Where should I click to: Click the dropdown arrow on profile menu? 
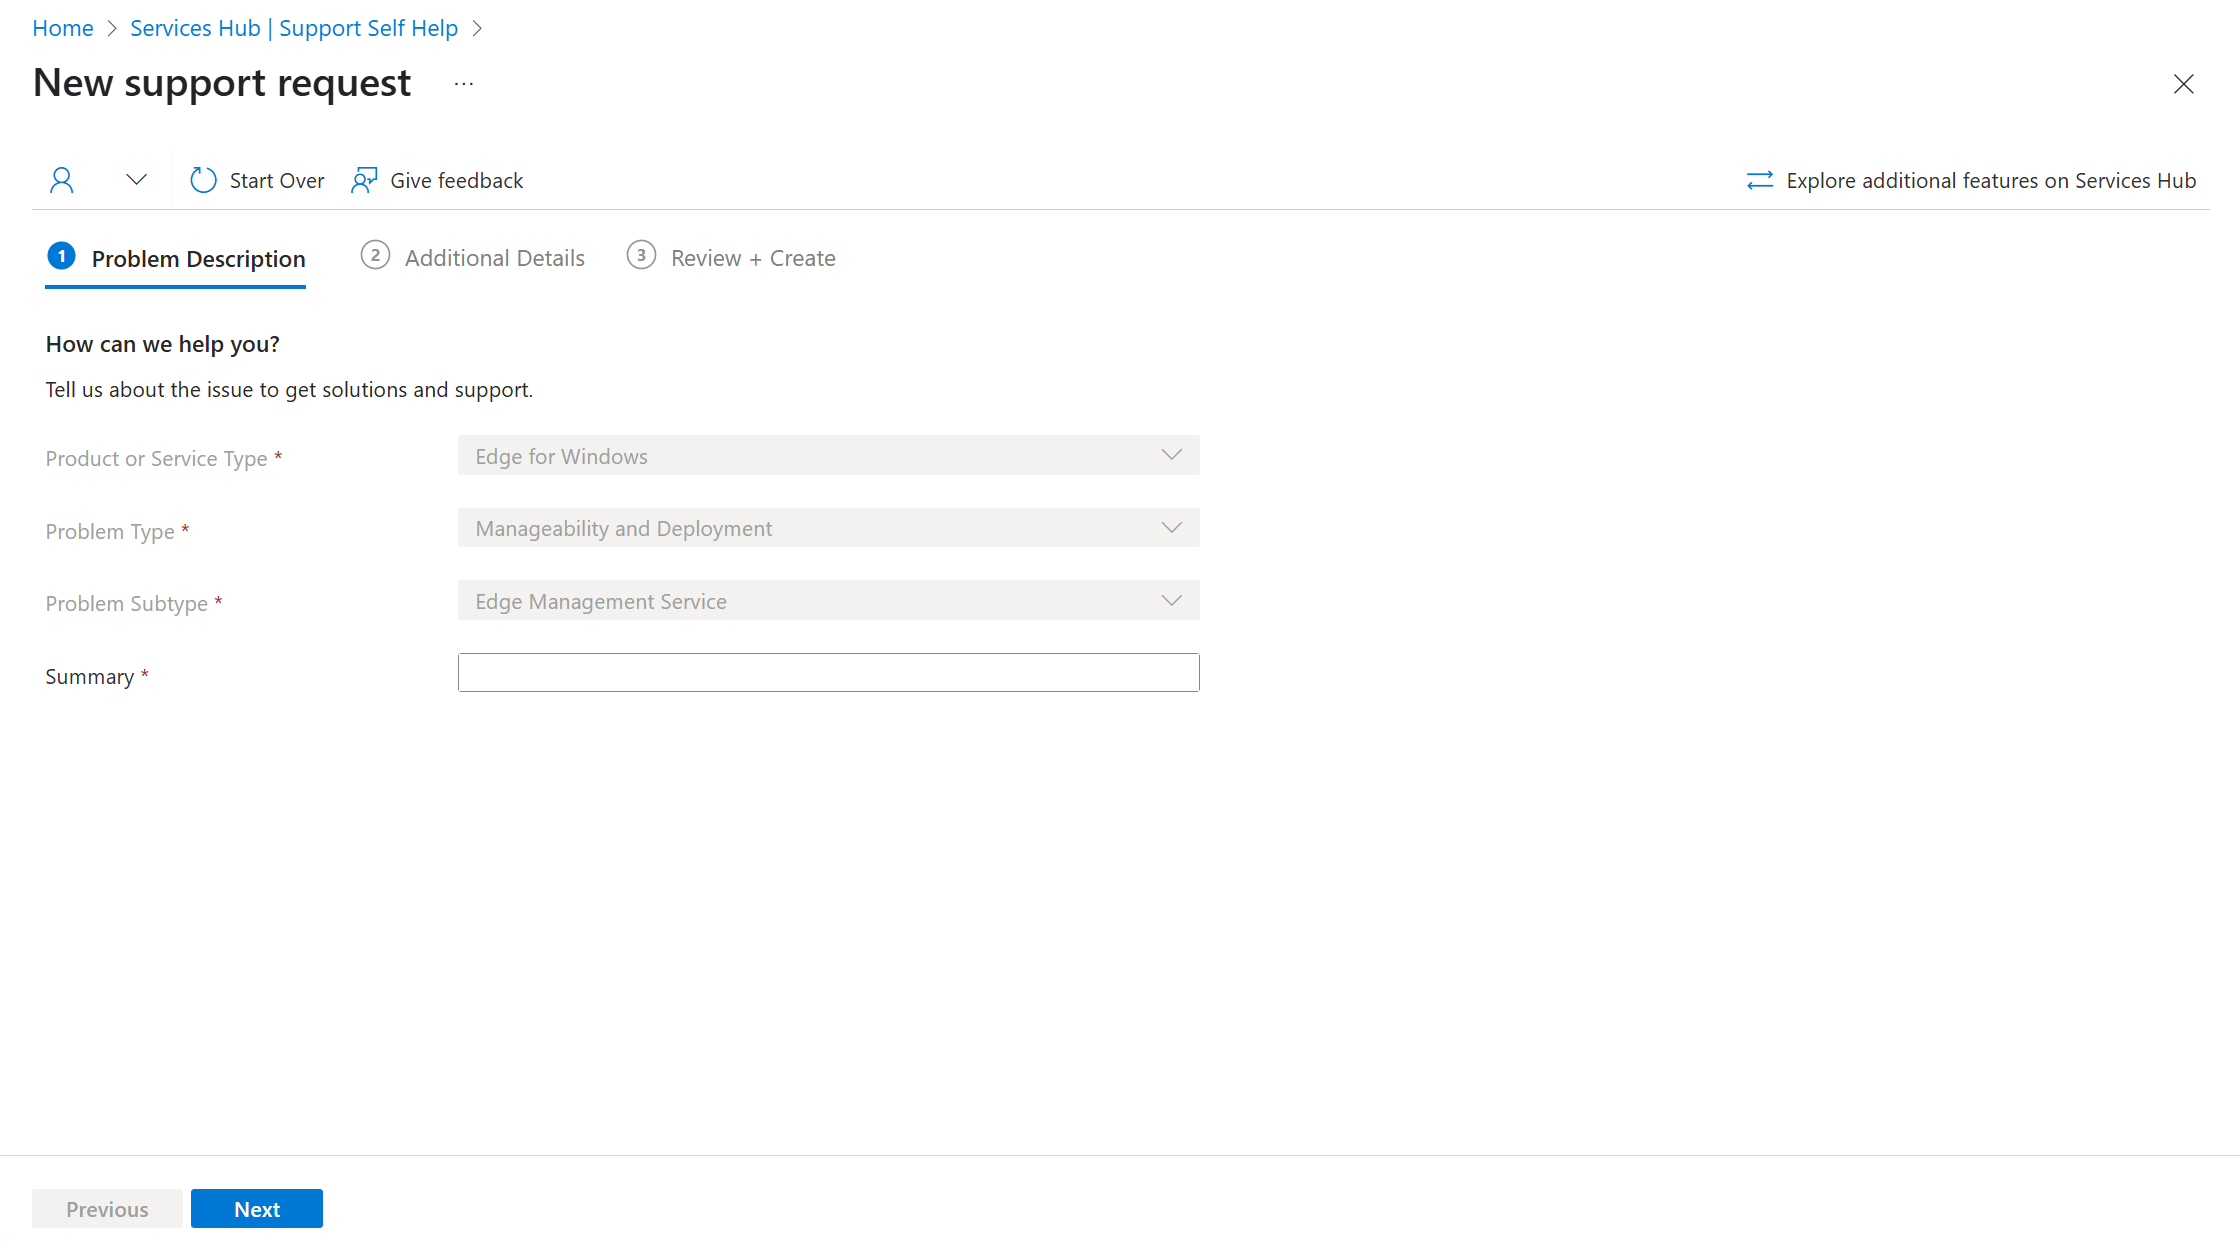[136, 179]
